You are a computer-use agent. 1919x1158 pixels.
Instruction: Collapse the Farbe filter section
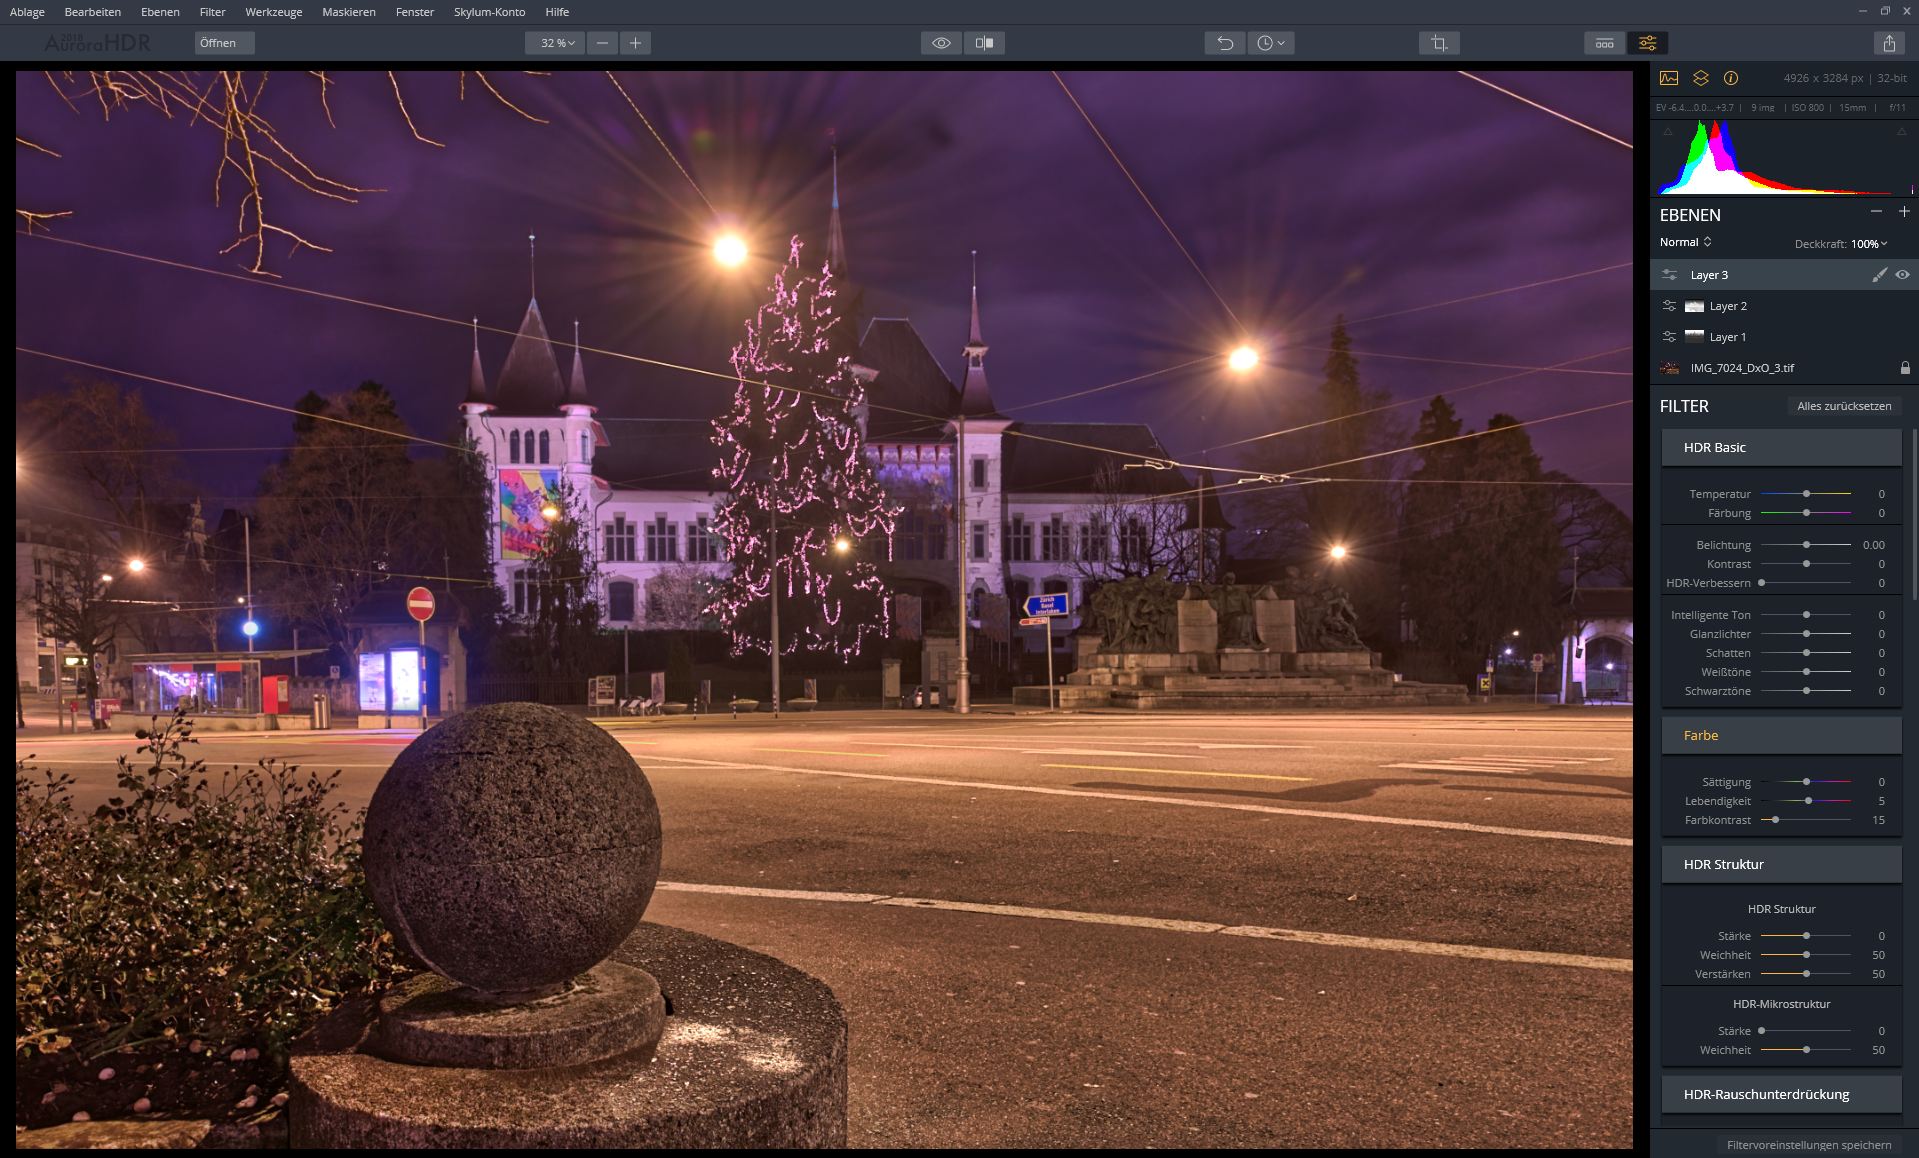pyautogui.click(x=1781, y=736)
